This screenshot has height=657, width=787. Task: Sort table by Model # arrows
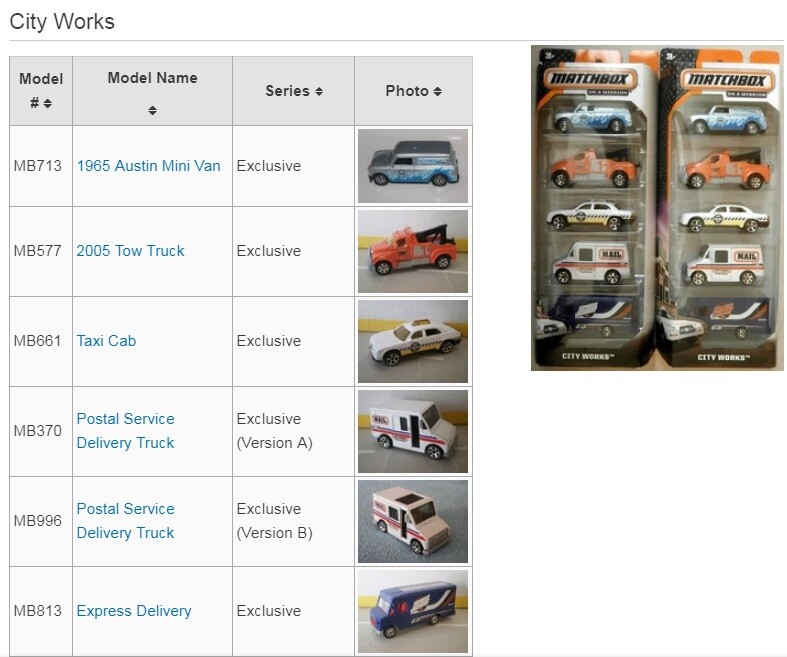click(48, 103)
